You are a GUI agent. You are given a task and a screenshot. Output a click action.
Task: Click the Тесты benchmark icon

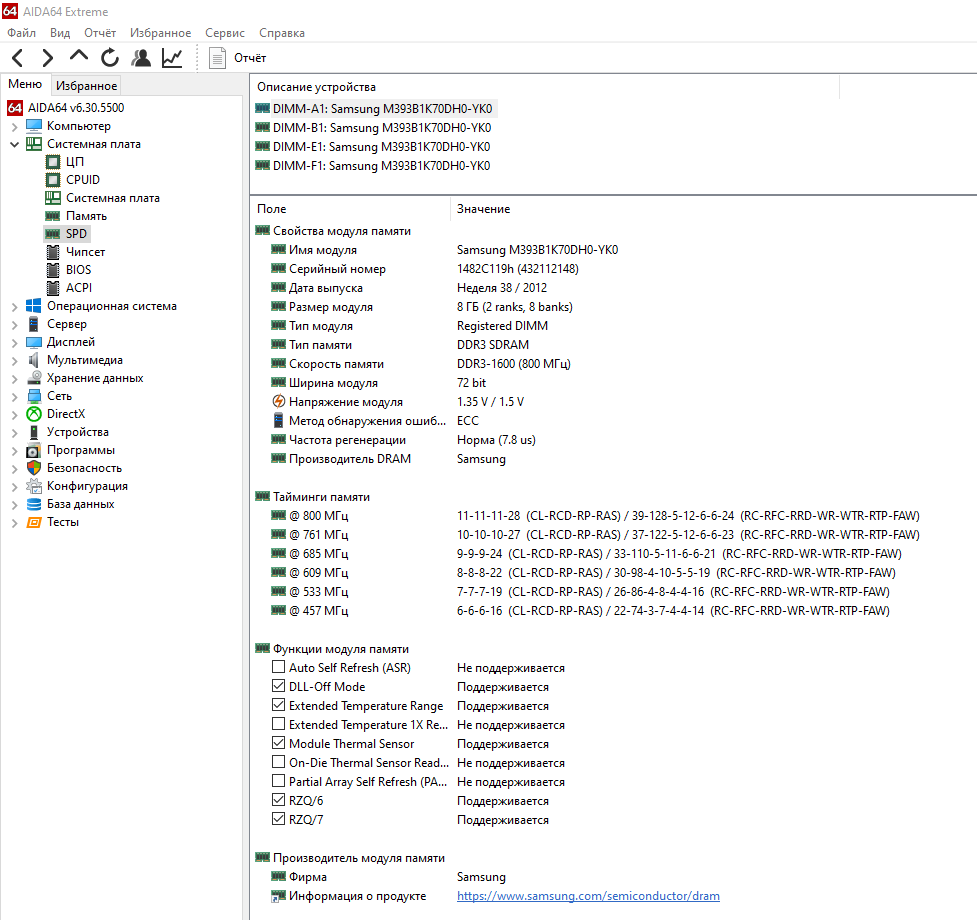pos(34,522)
